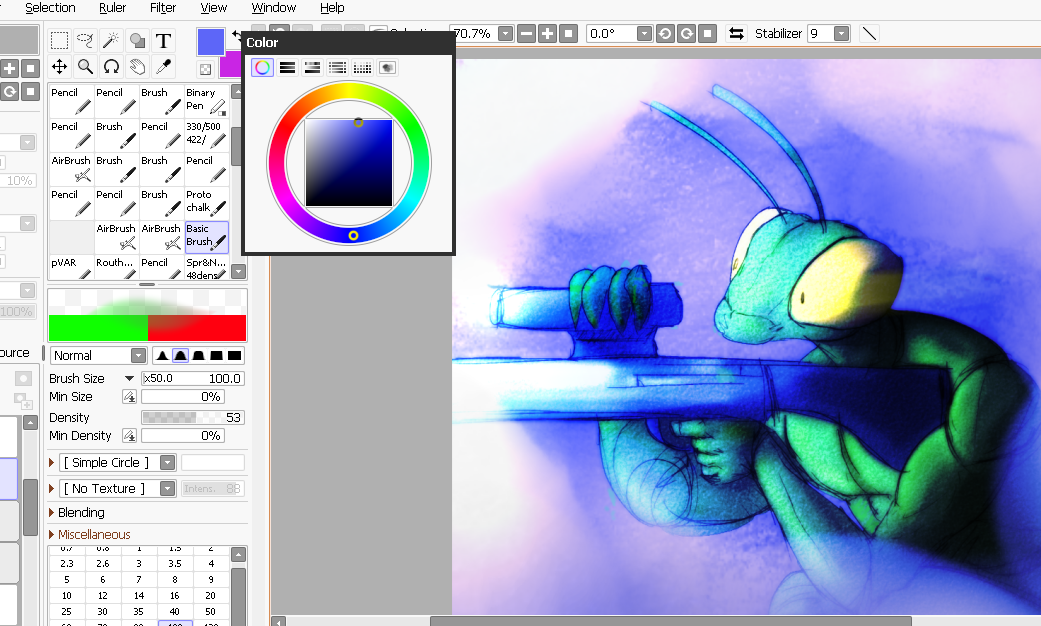Open the rotation angle dropdown
This screenshot has width=1041, height=626.
644,34
